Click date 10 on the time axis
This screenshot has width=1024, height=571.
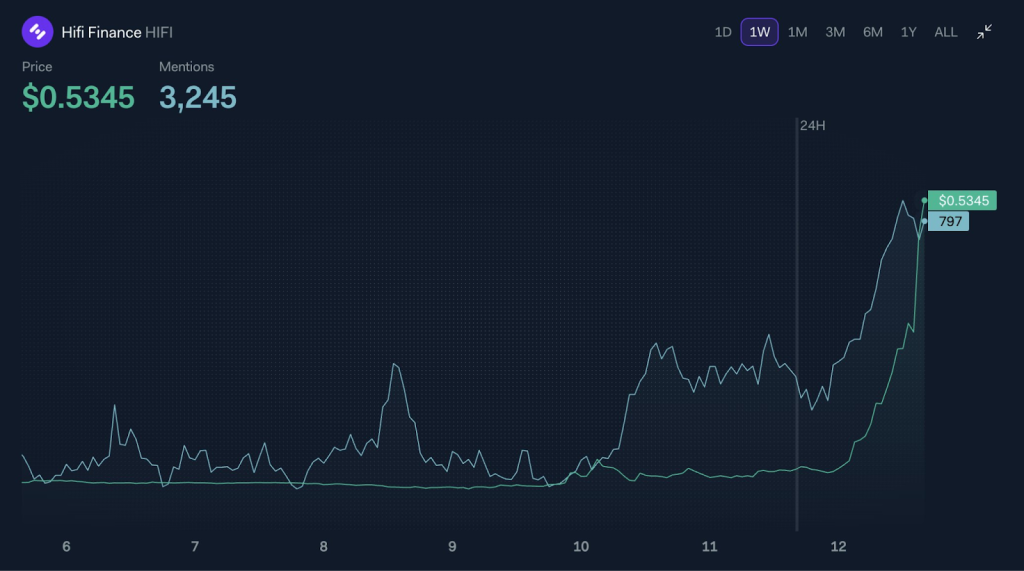click(581, 547)
